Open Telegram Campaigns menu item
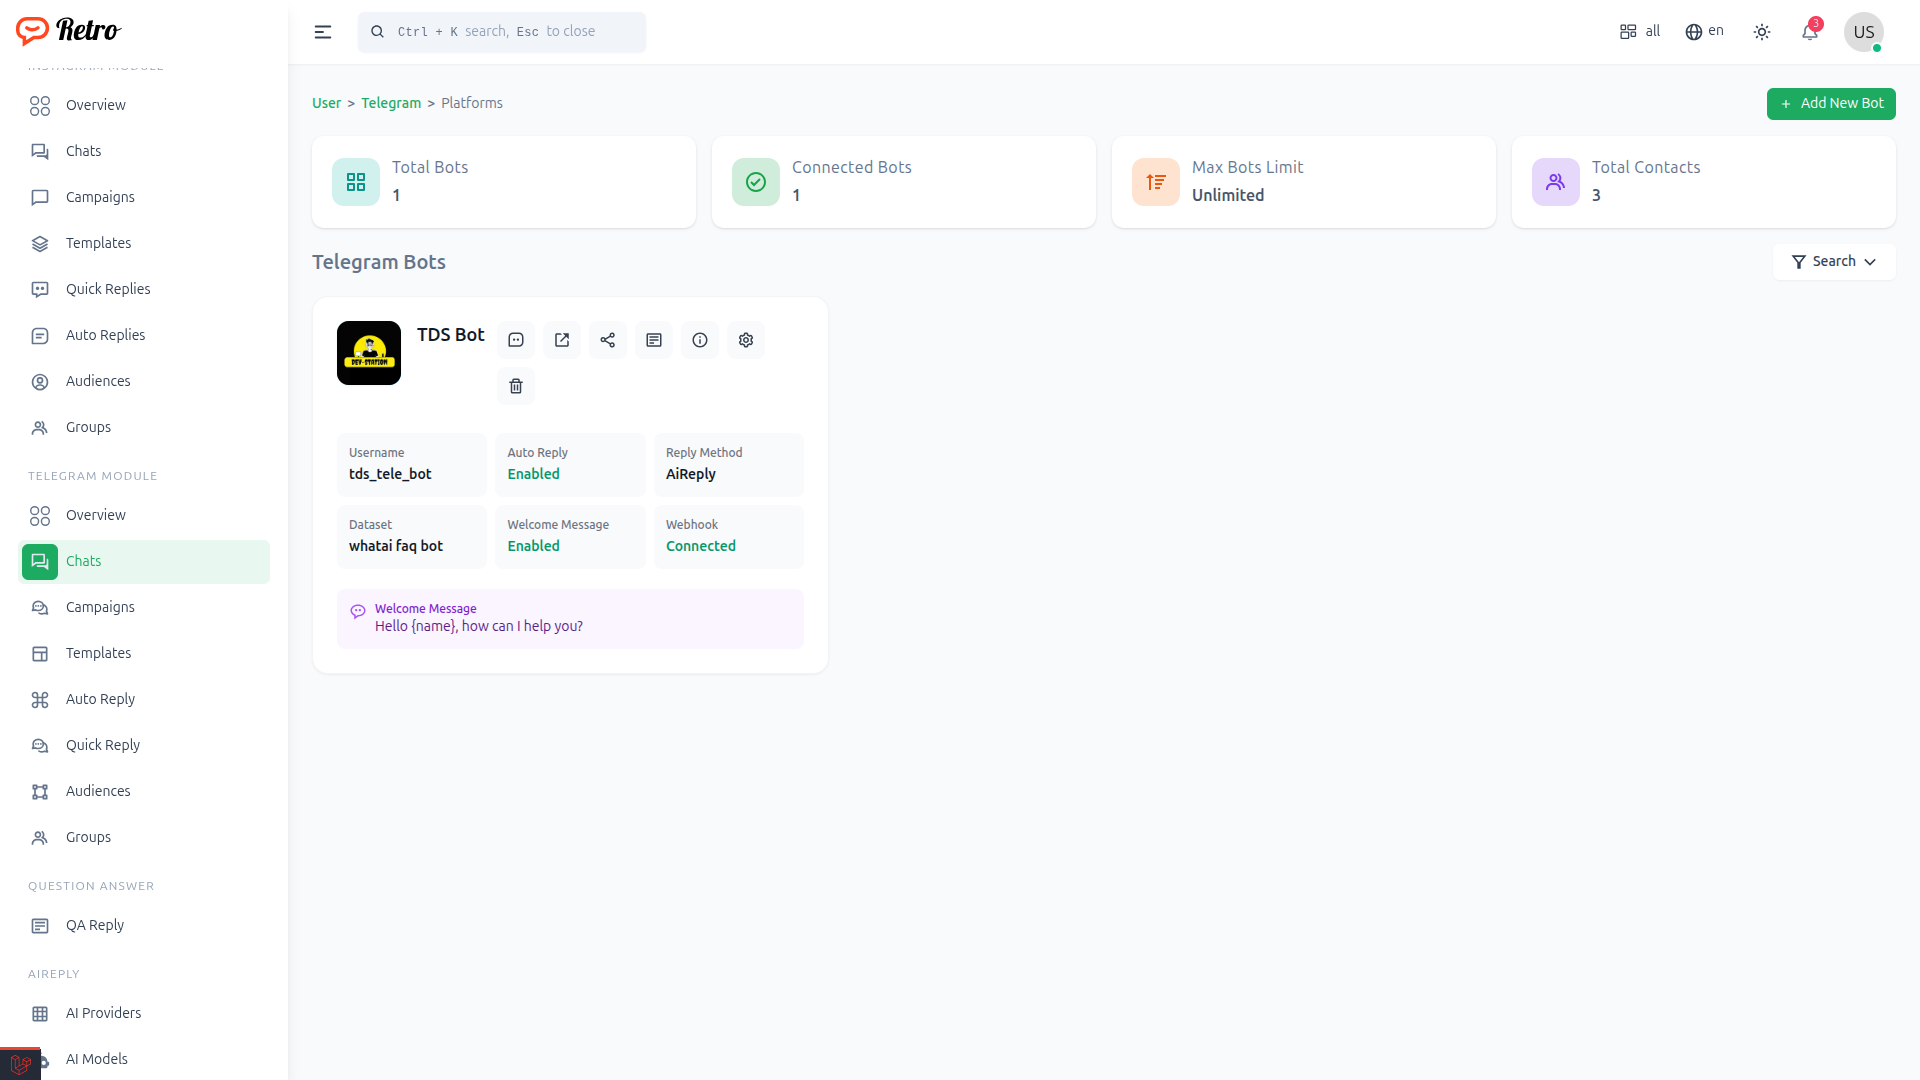 [x=100, y=607]
